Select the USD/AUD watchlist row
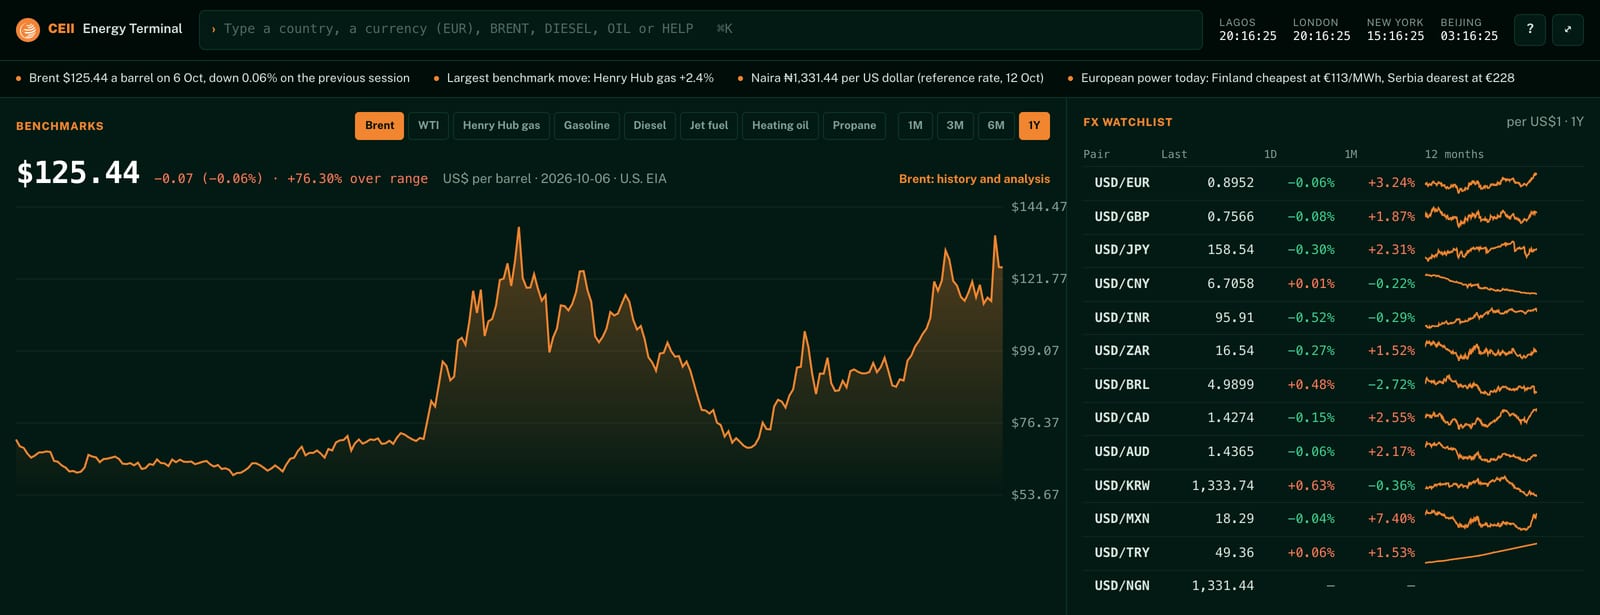This screenshot has height=615, width=1600. click(1333, 452)
